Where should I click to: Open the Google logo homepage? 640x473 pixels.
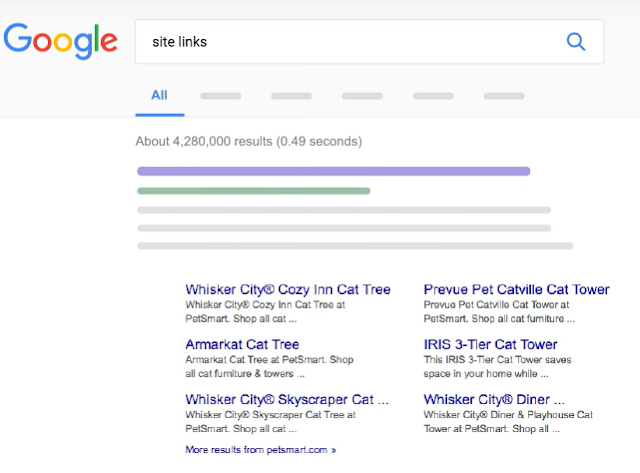(61, 41)
